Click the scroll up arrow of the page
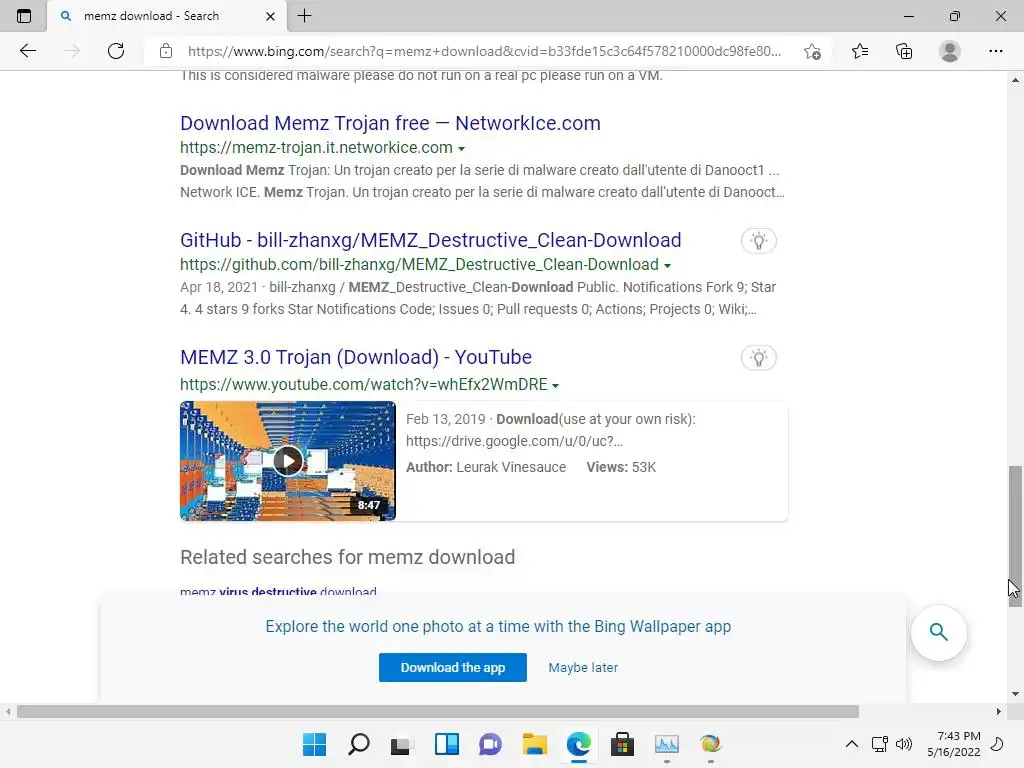The width and height of the screenshot is (1024, 768). tap(1015, 80)
